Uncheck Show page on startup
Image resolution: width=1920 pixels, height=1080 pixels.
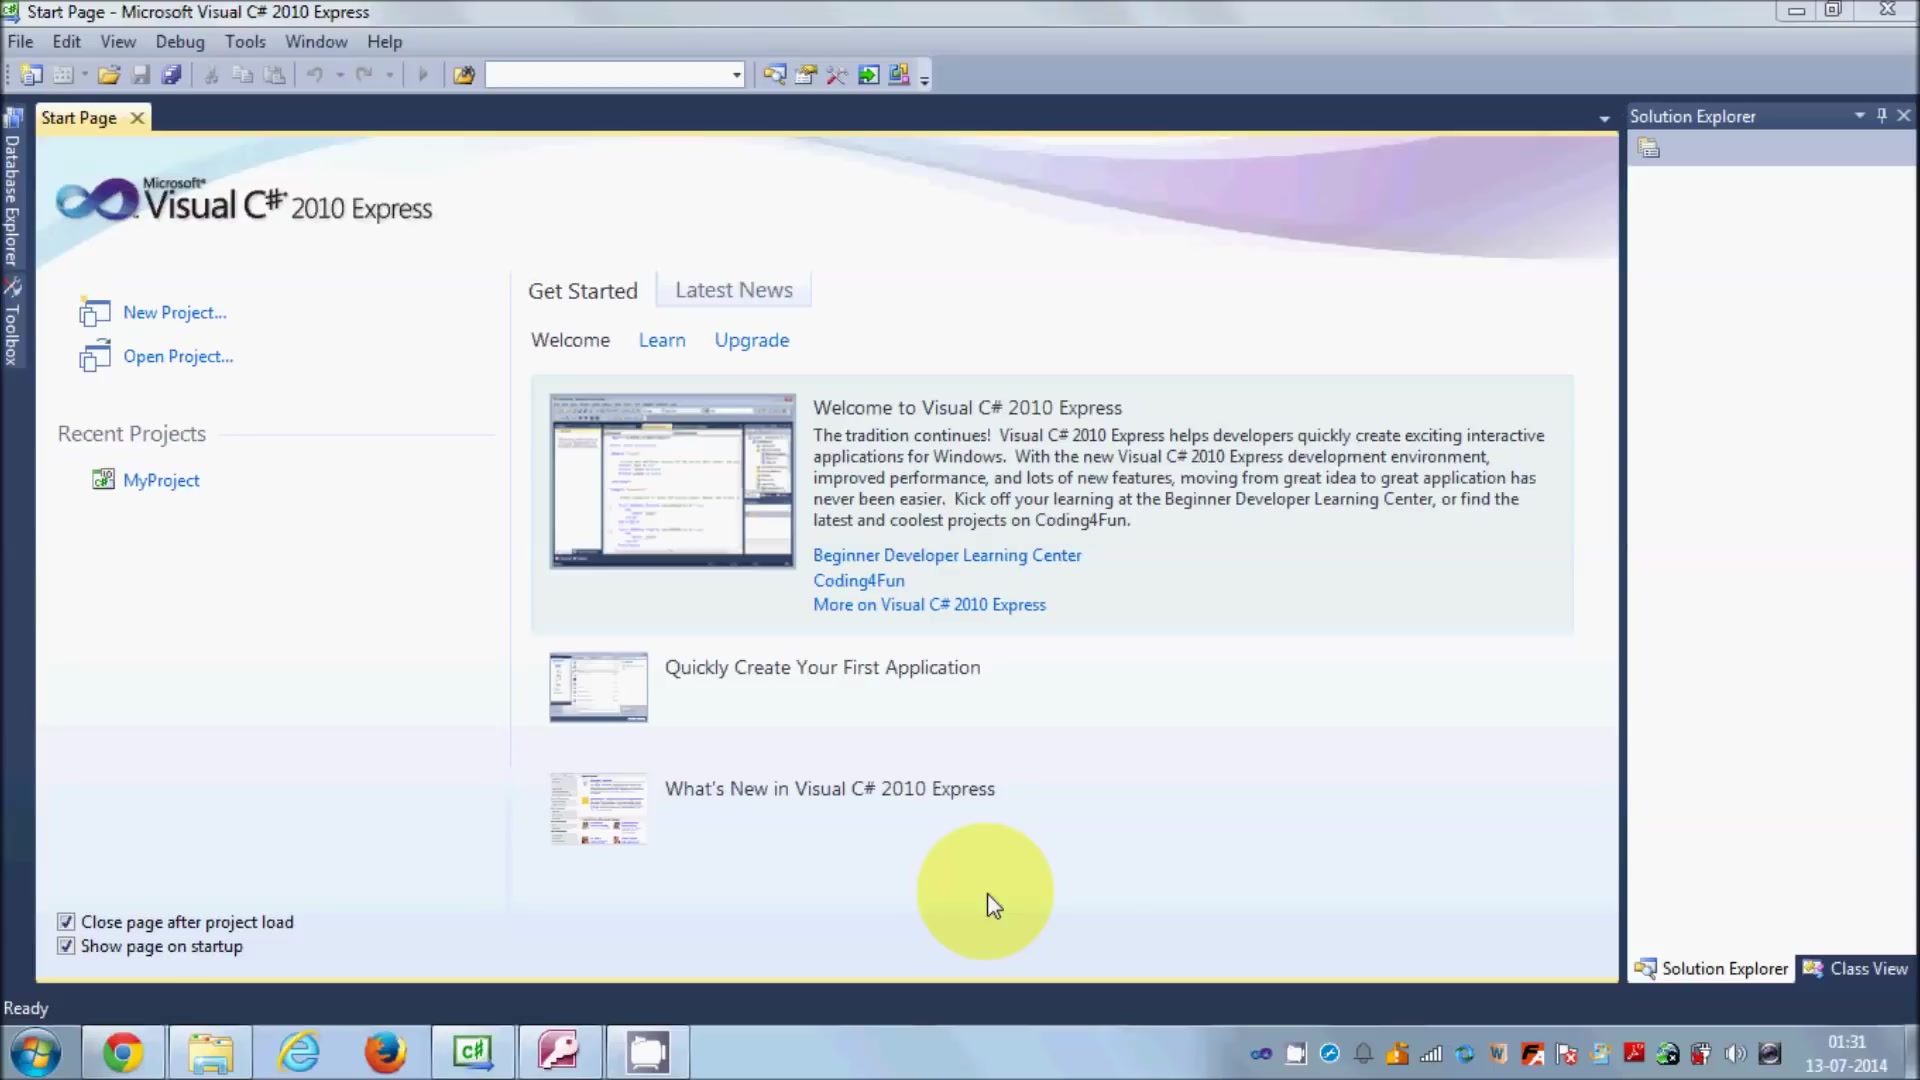pyautogui.click(x=66, y=946)
